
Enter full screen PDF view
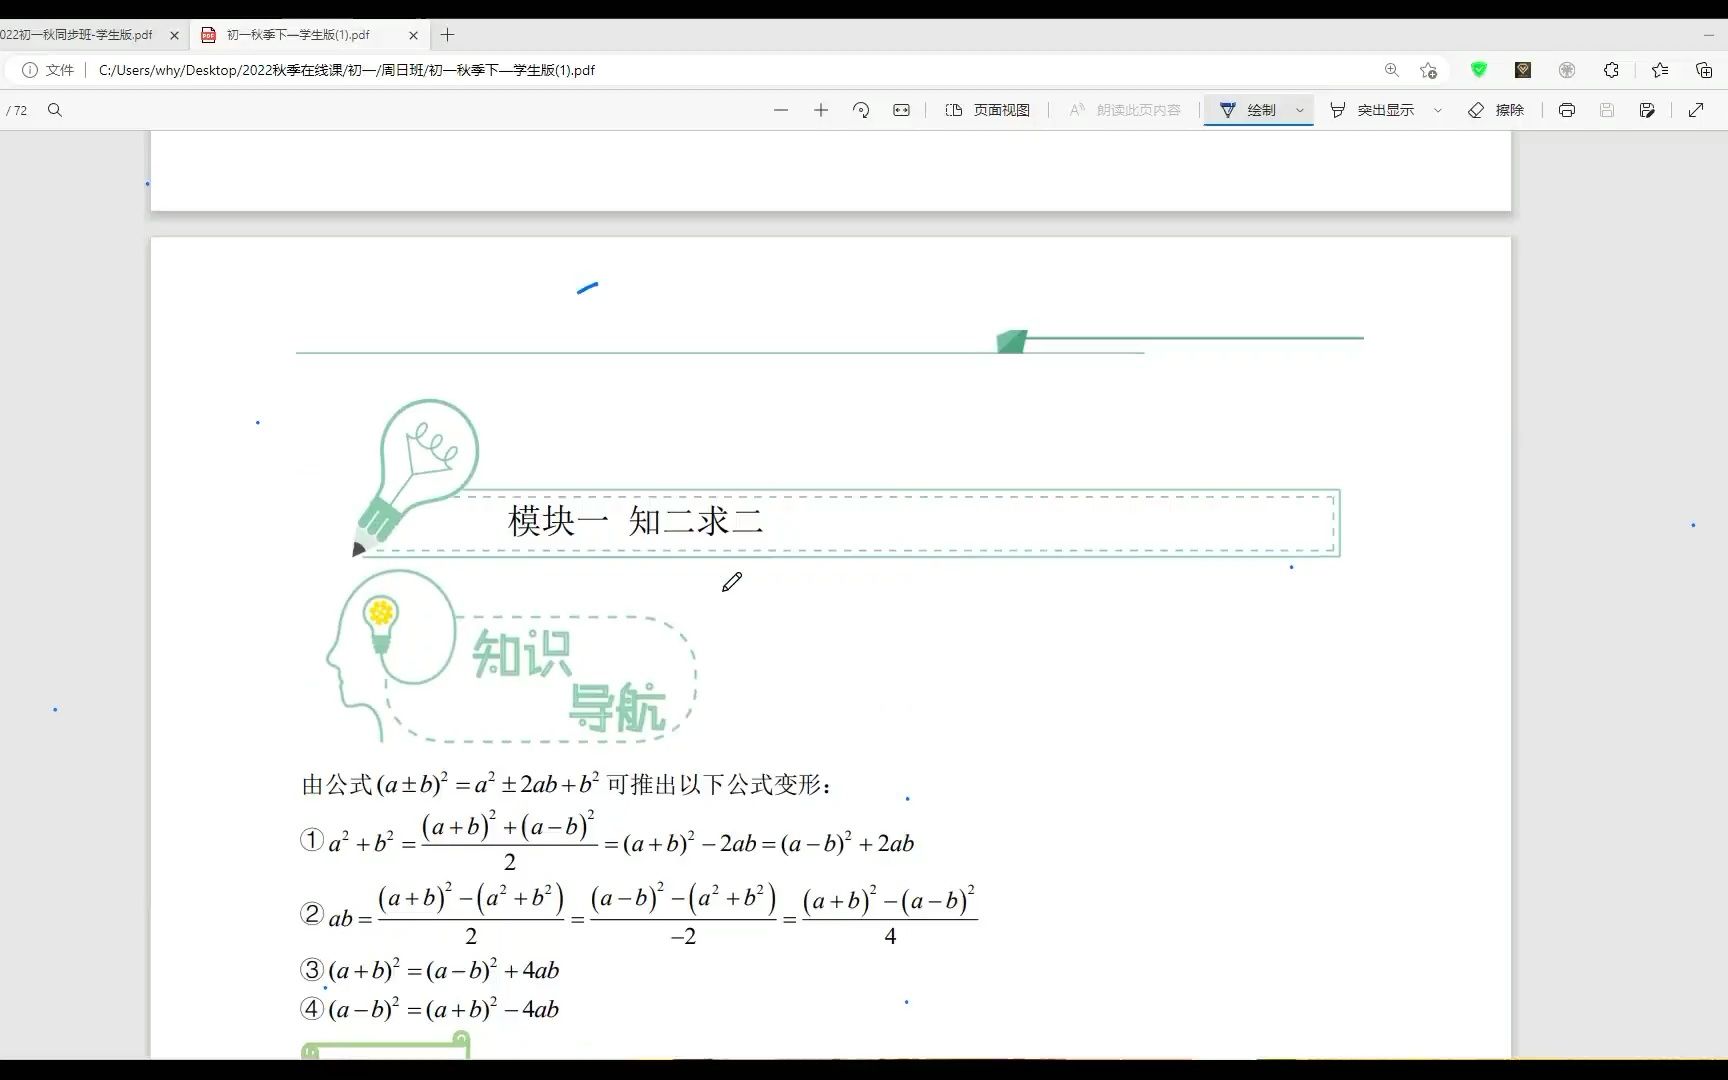(x=1696, y=110)
